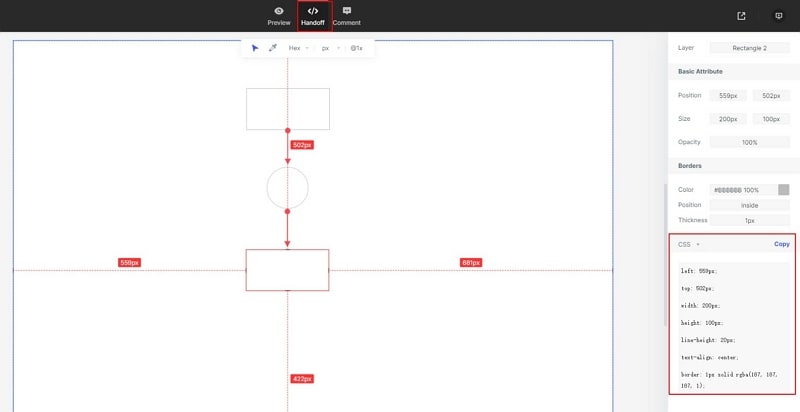Click the Opacity value 100%
800x412 pixels.
click(749, 142)
